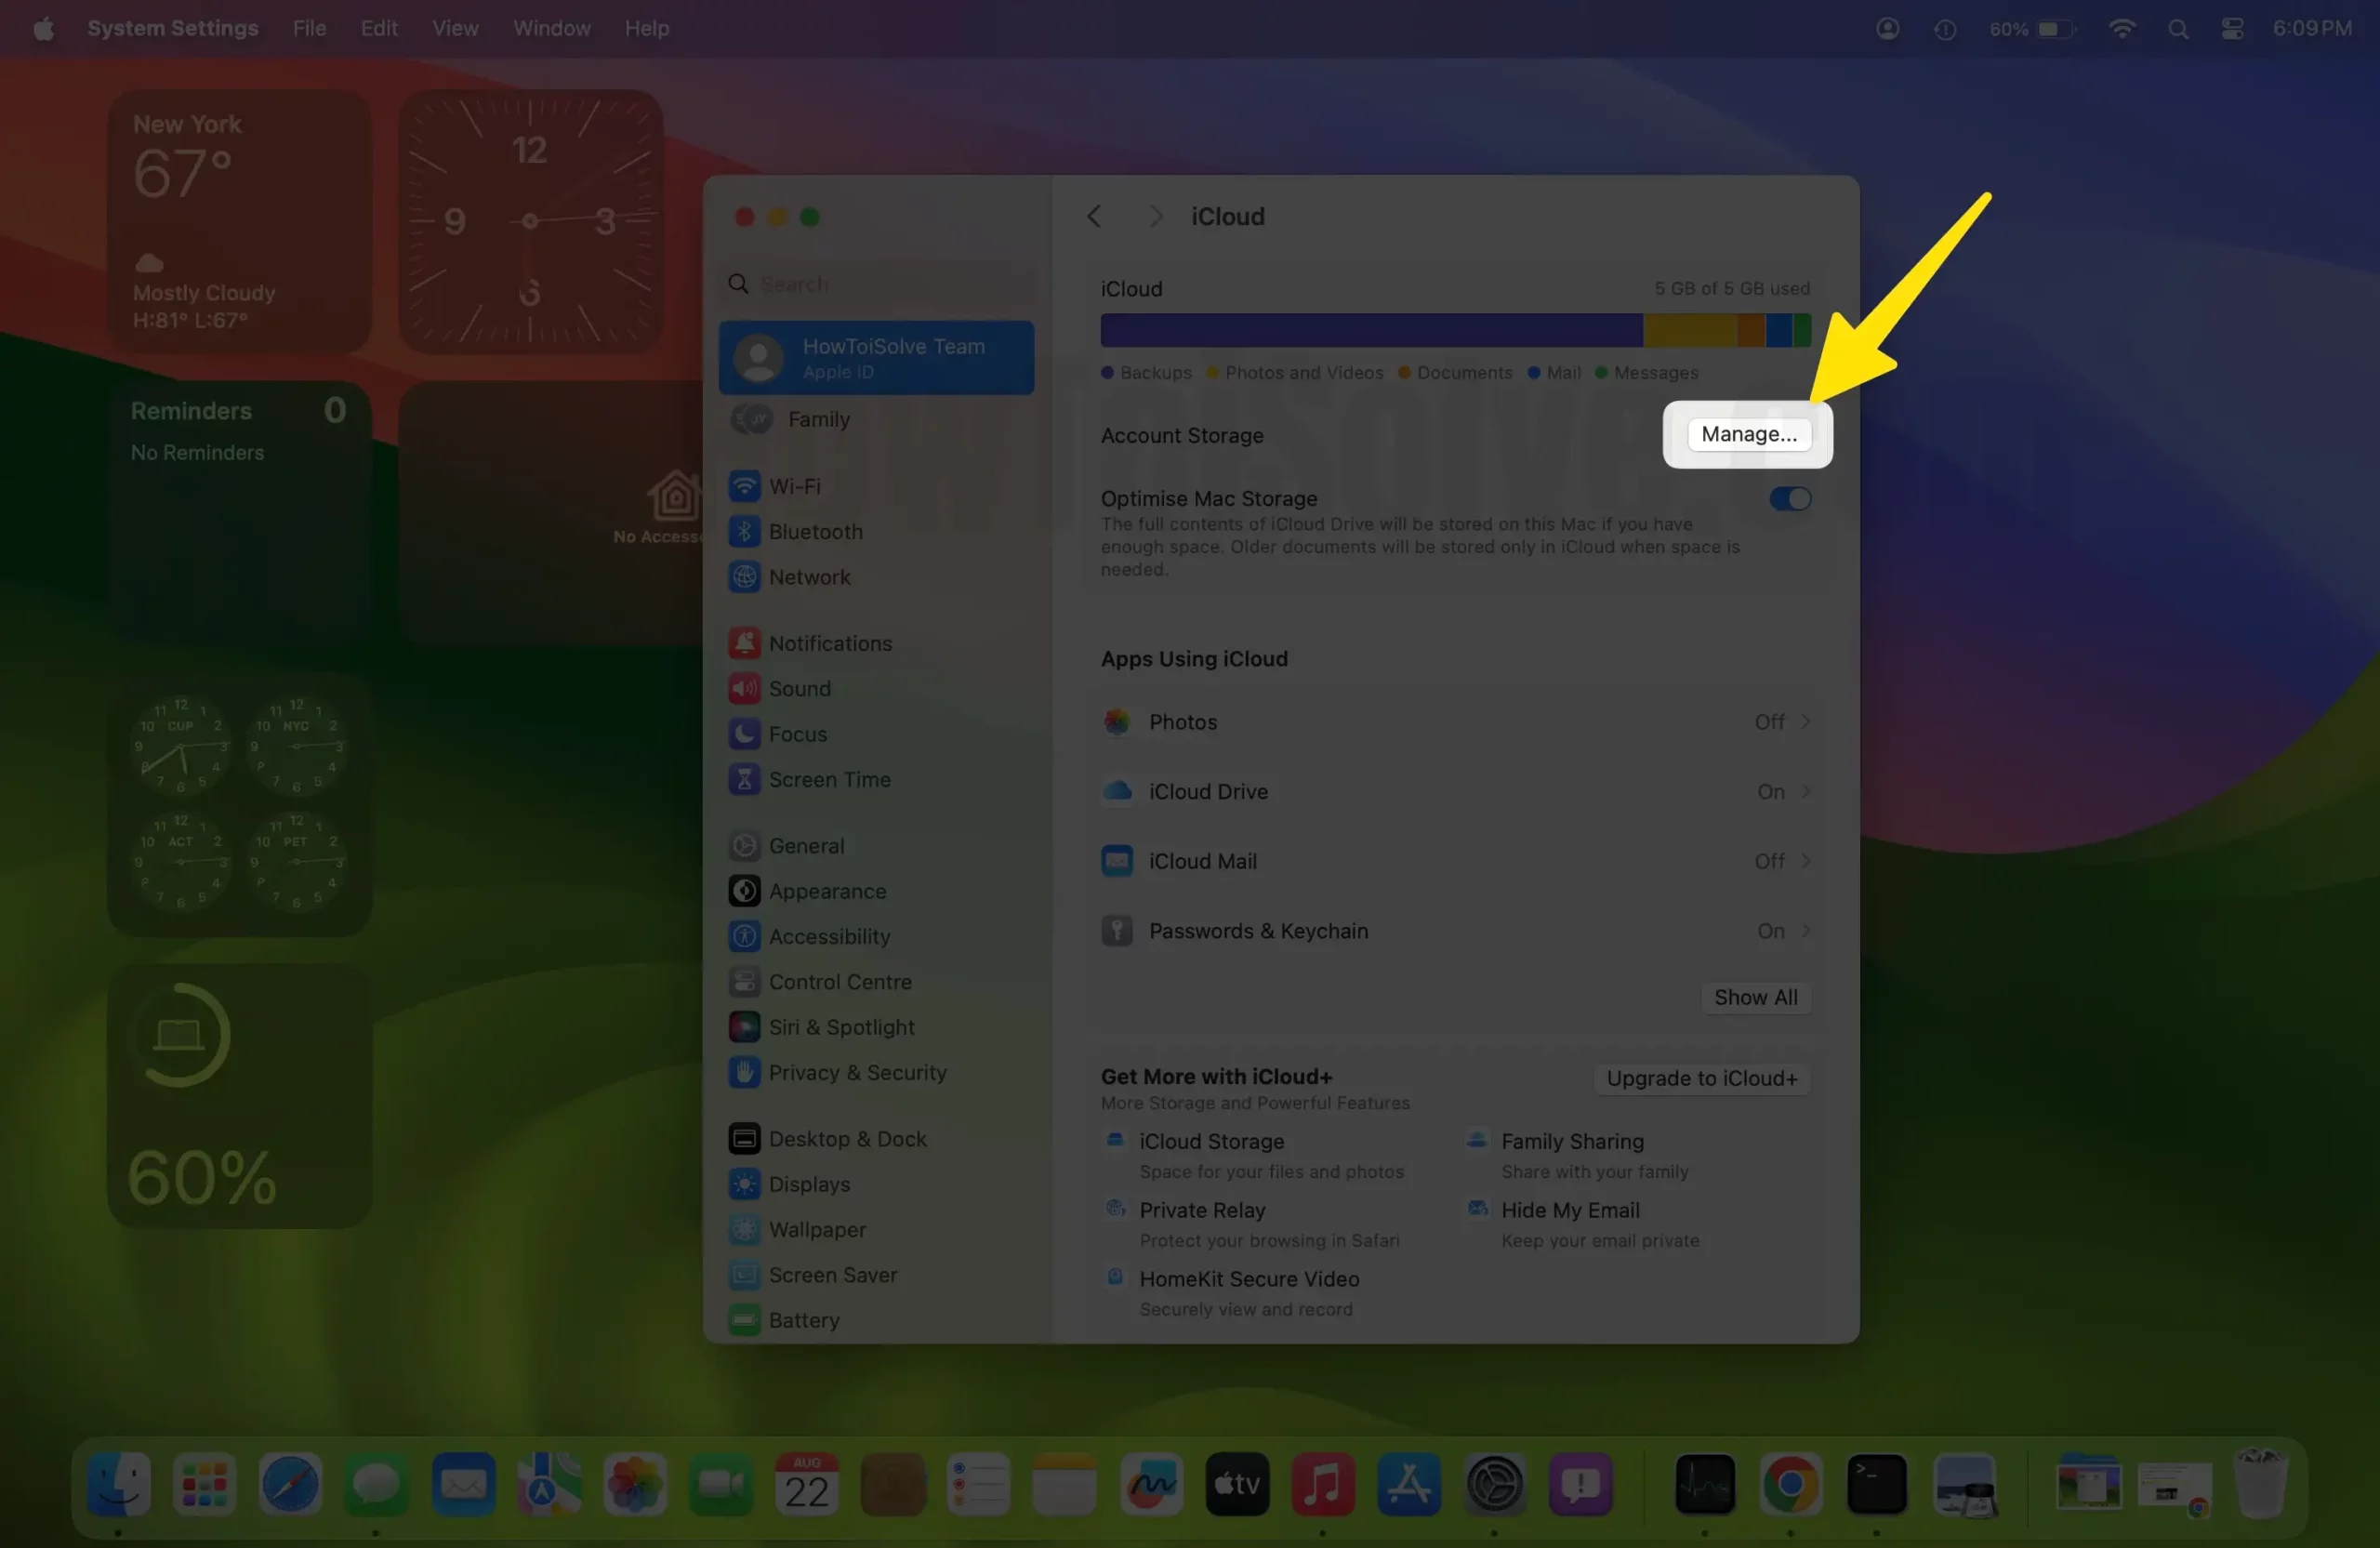The height and width of the screenshot is (1548, 2380).
Task: Open Terminal from the Dock
Action: [x=1876, y=1484]
